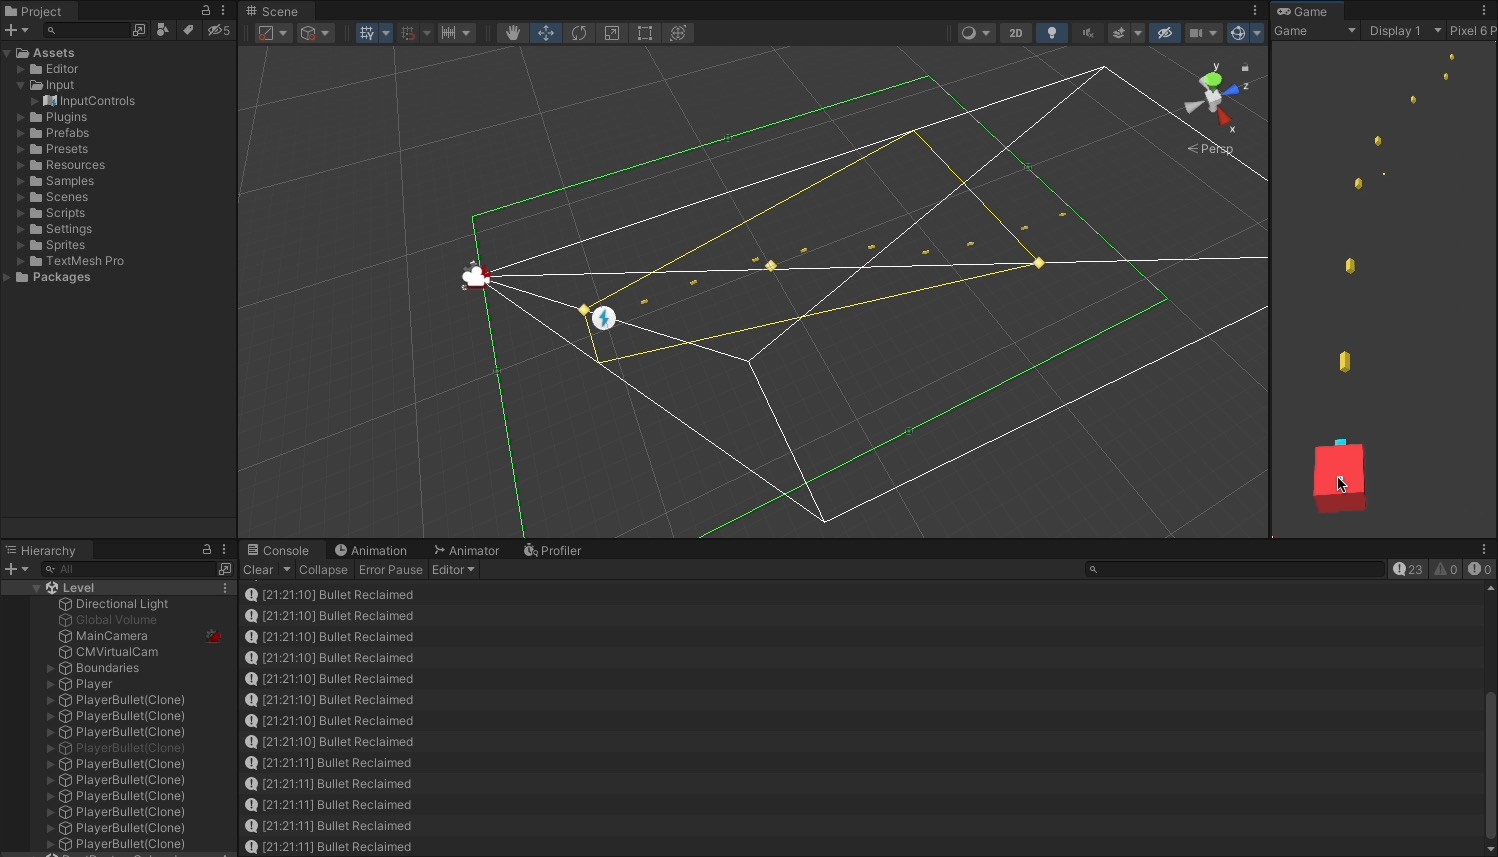Select the combined Transform tool
The width and height of the screenshot is (1498, 857).
pyautogui.click(x=678, y=33)
